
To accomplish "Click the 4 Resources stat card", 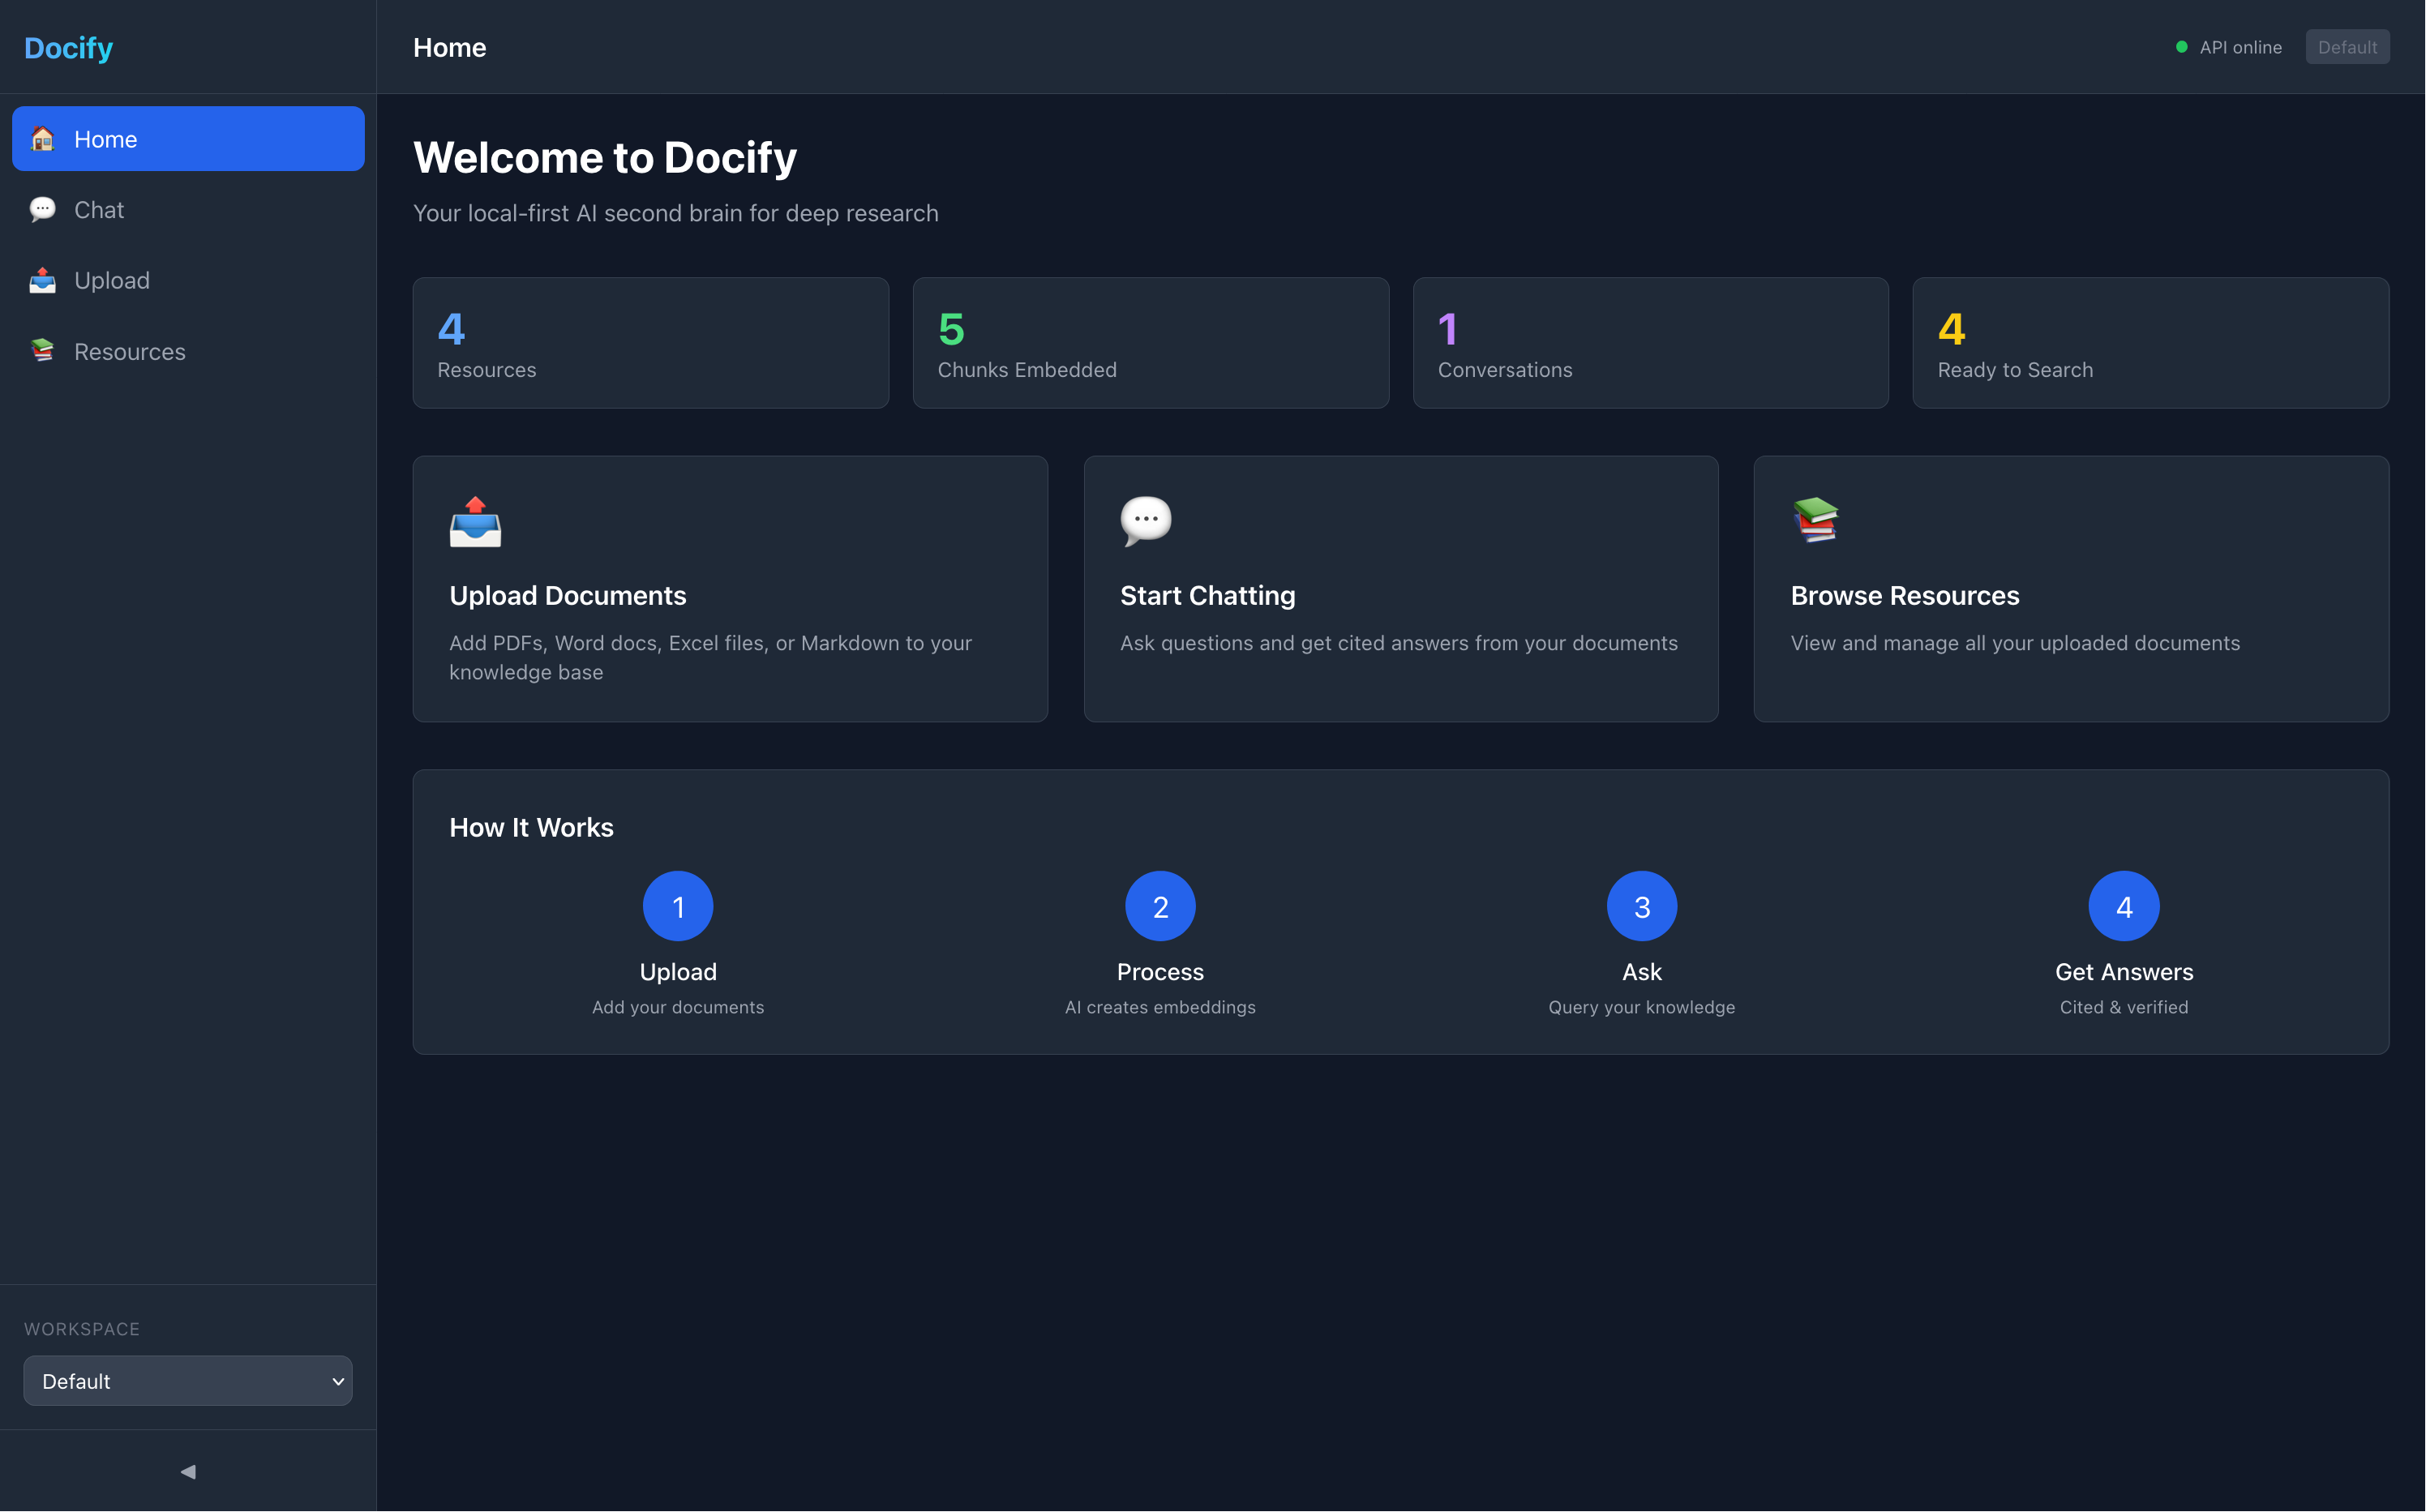I will (x=650, y=342).
